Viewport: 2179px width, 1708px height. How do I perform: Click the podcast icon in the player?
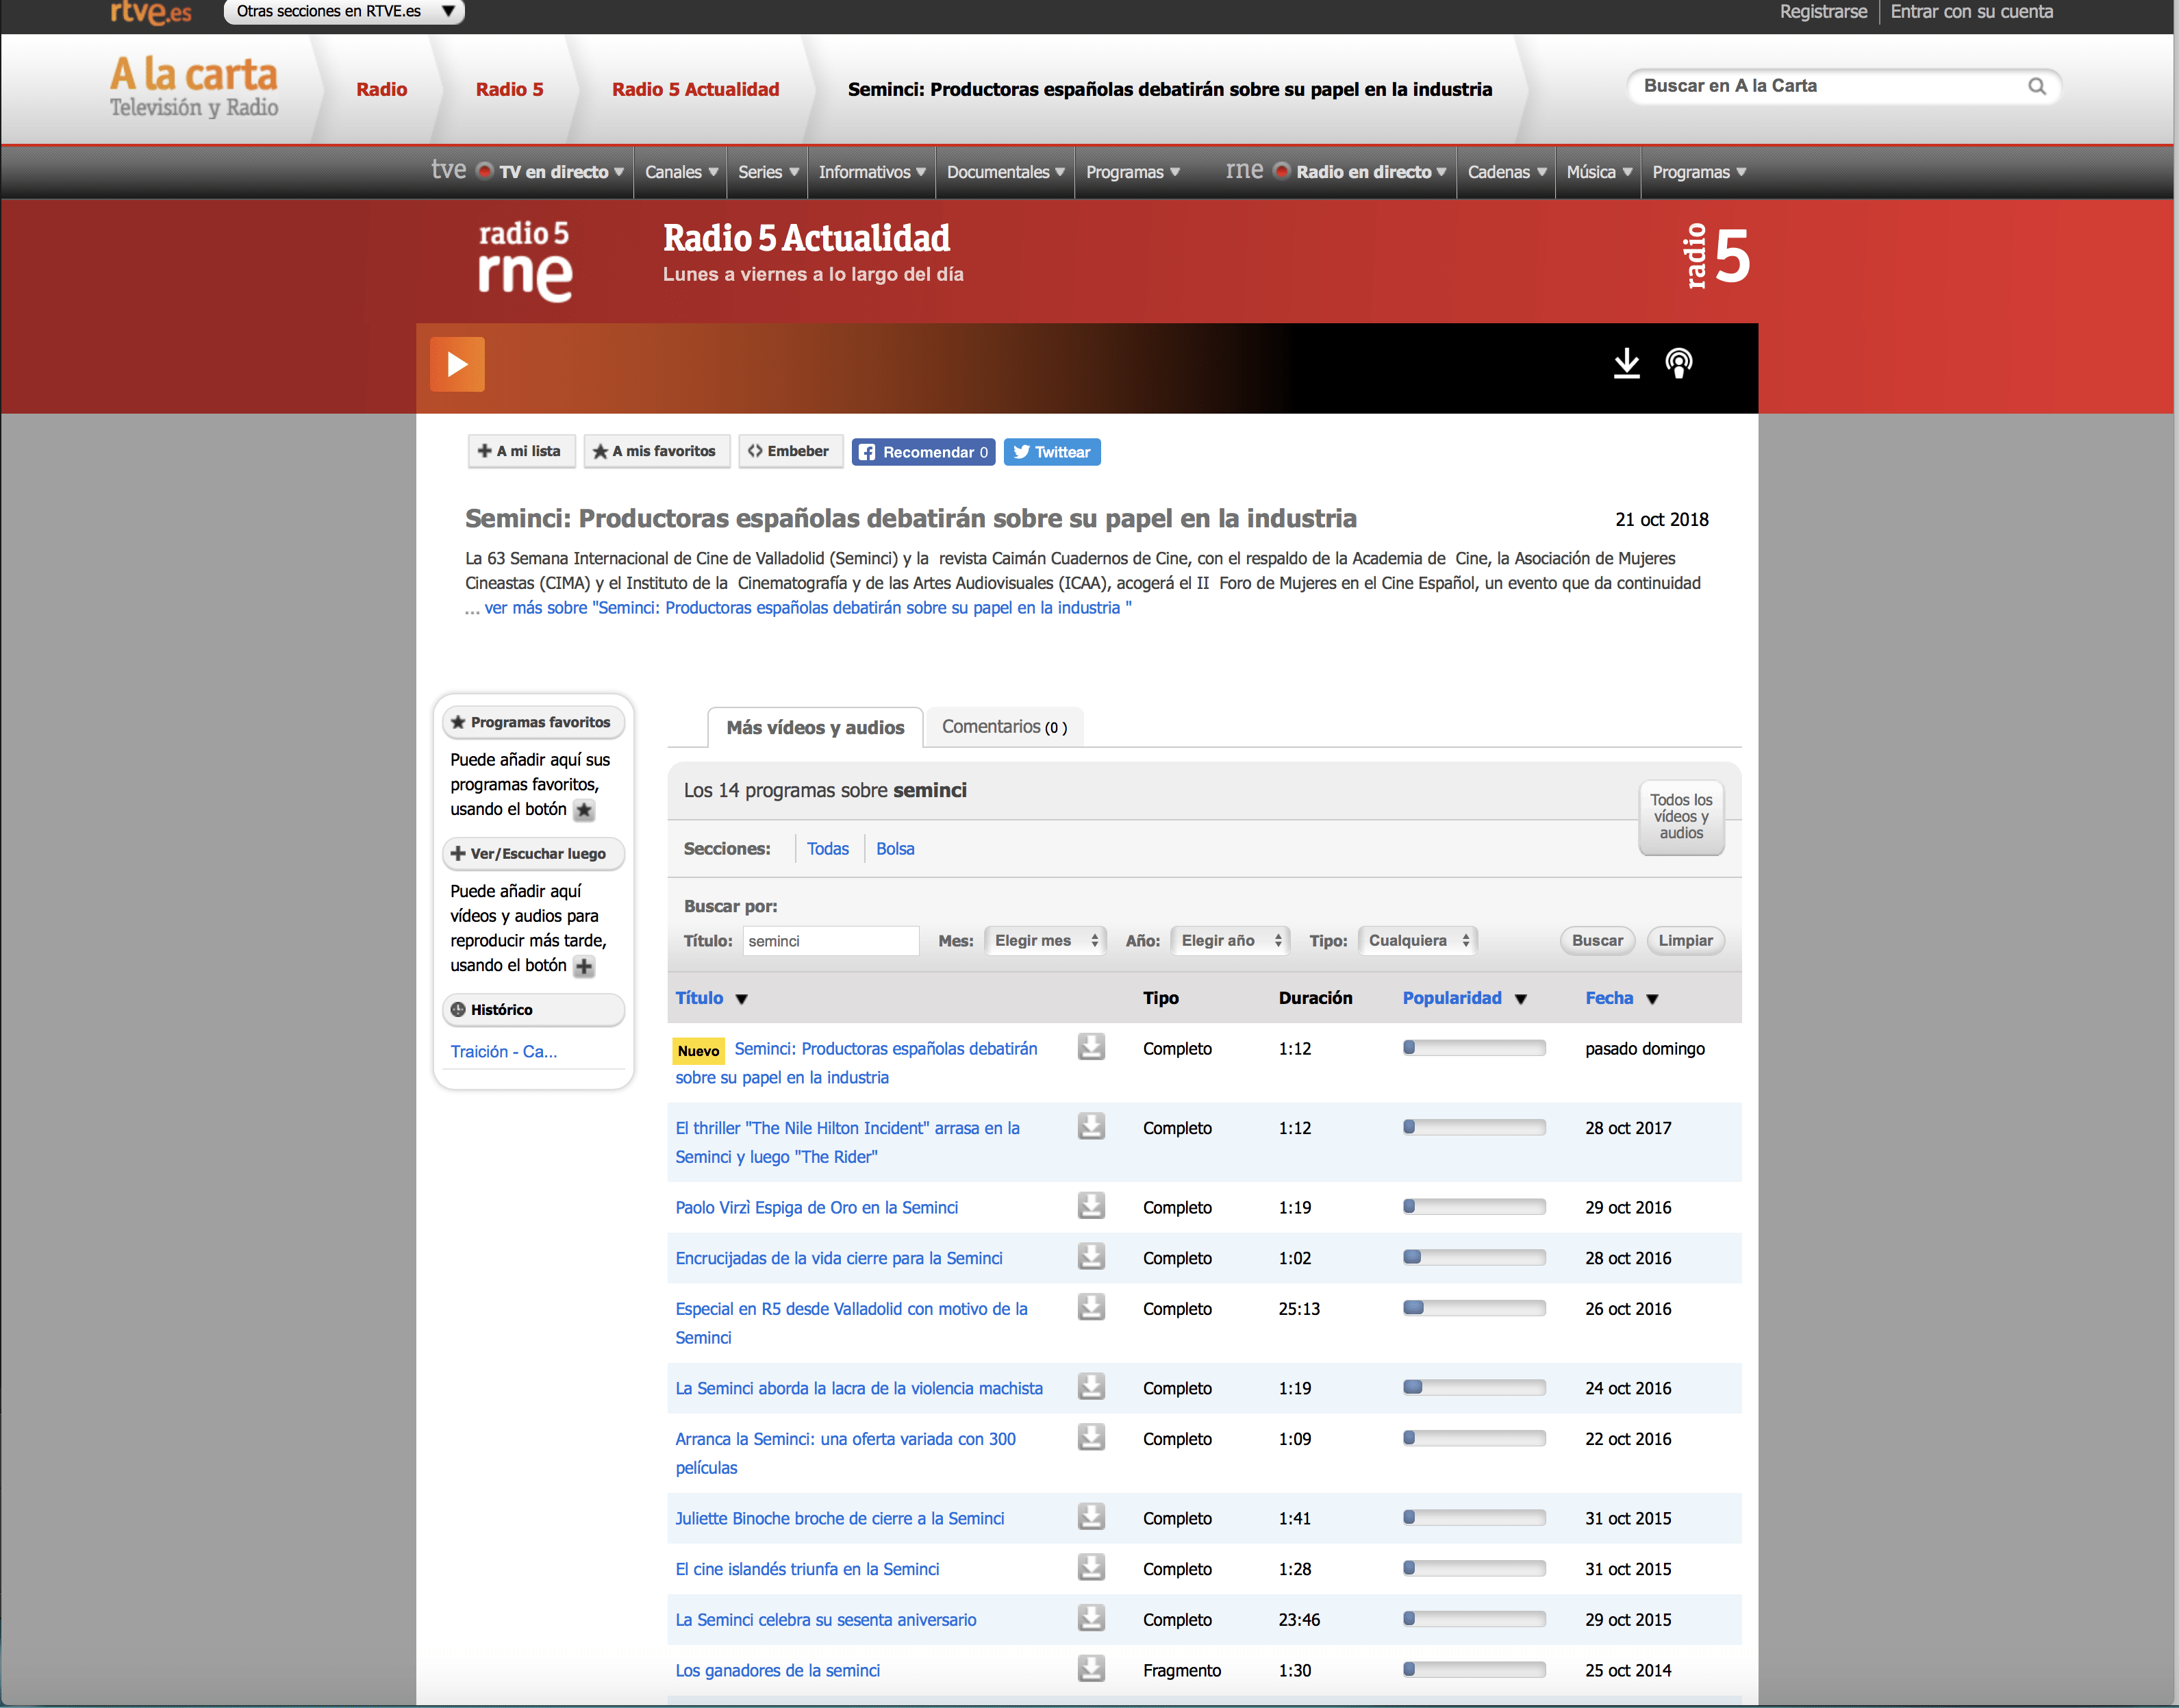click(x=1679, y=363)
